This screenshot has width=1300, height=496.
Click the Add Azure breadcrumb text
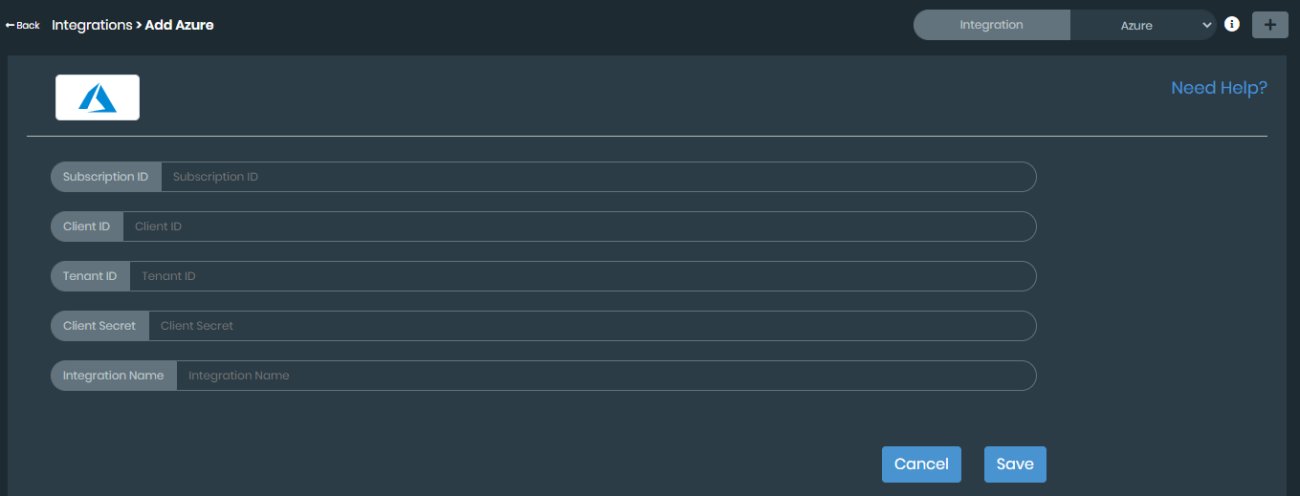point(179,25)
